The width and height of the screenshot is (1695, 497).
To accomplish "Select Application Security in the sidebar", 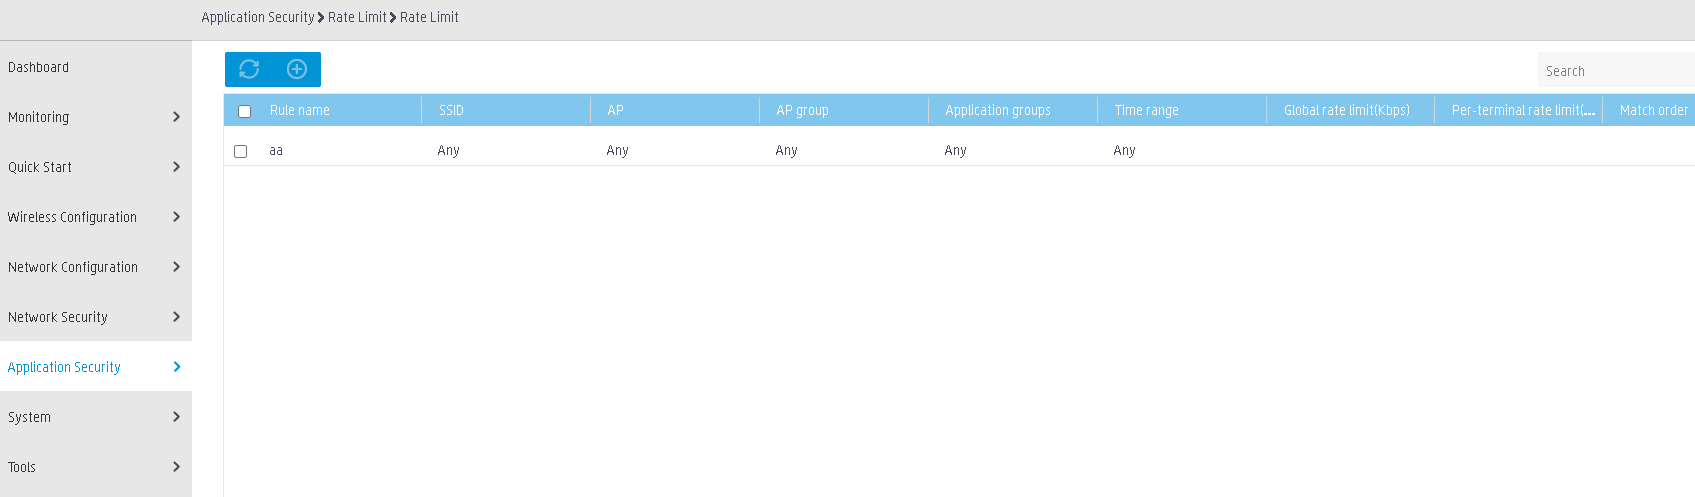I will pos(64,367).
